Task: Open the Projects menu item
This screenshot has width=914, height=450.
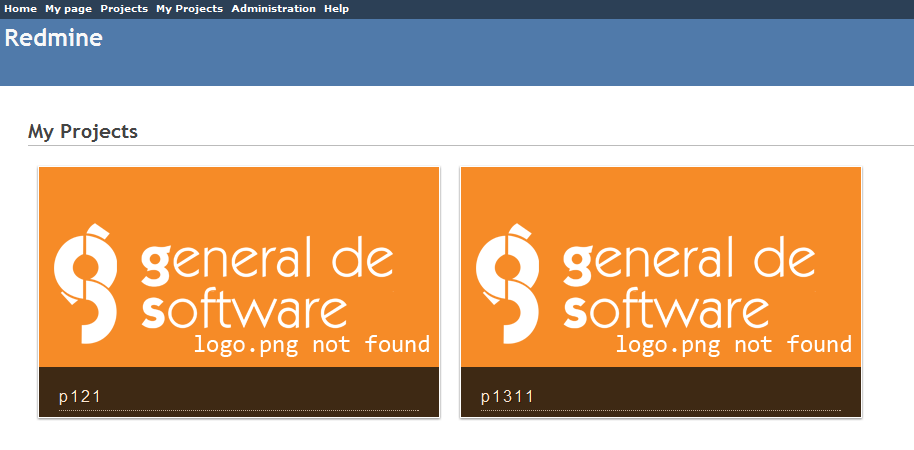Action: (x=124, y=9)
